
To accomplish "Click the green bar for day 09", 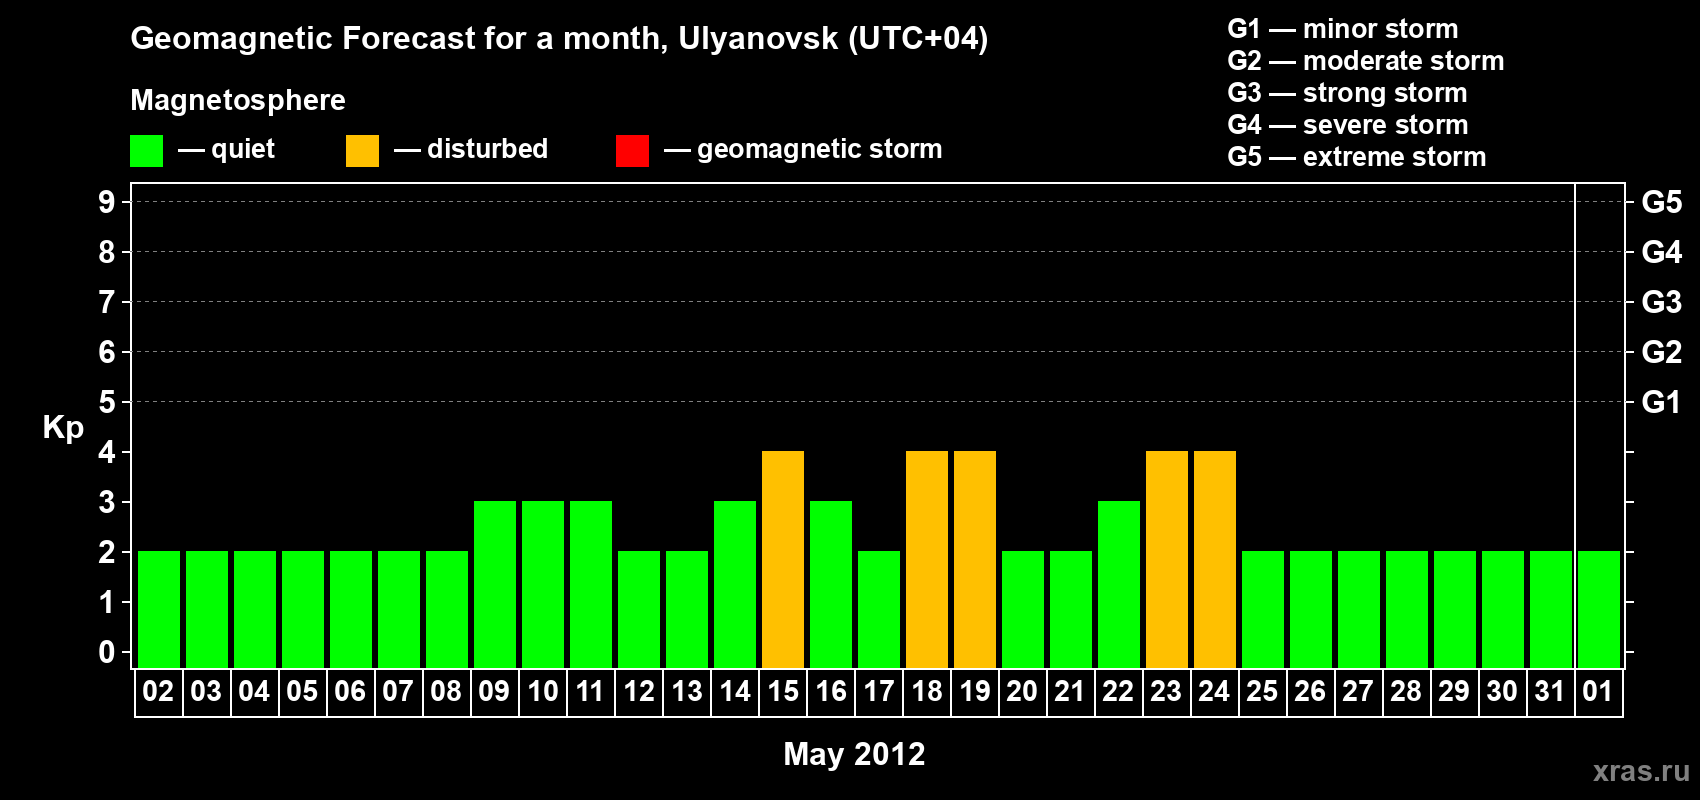I will point(495,584).
